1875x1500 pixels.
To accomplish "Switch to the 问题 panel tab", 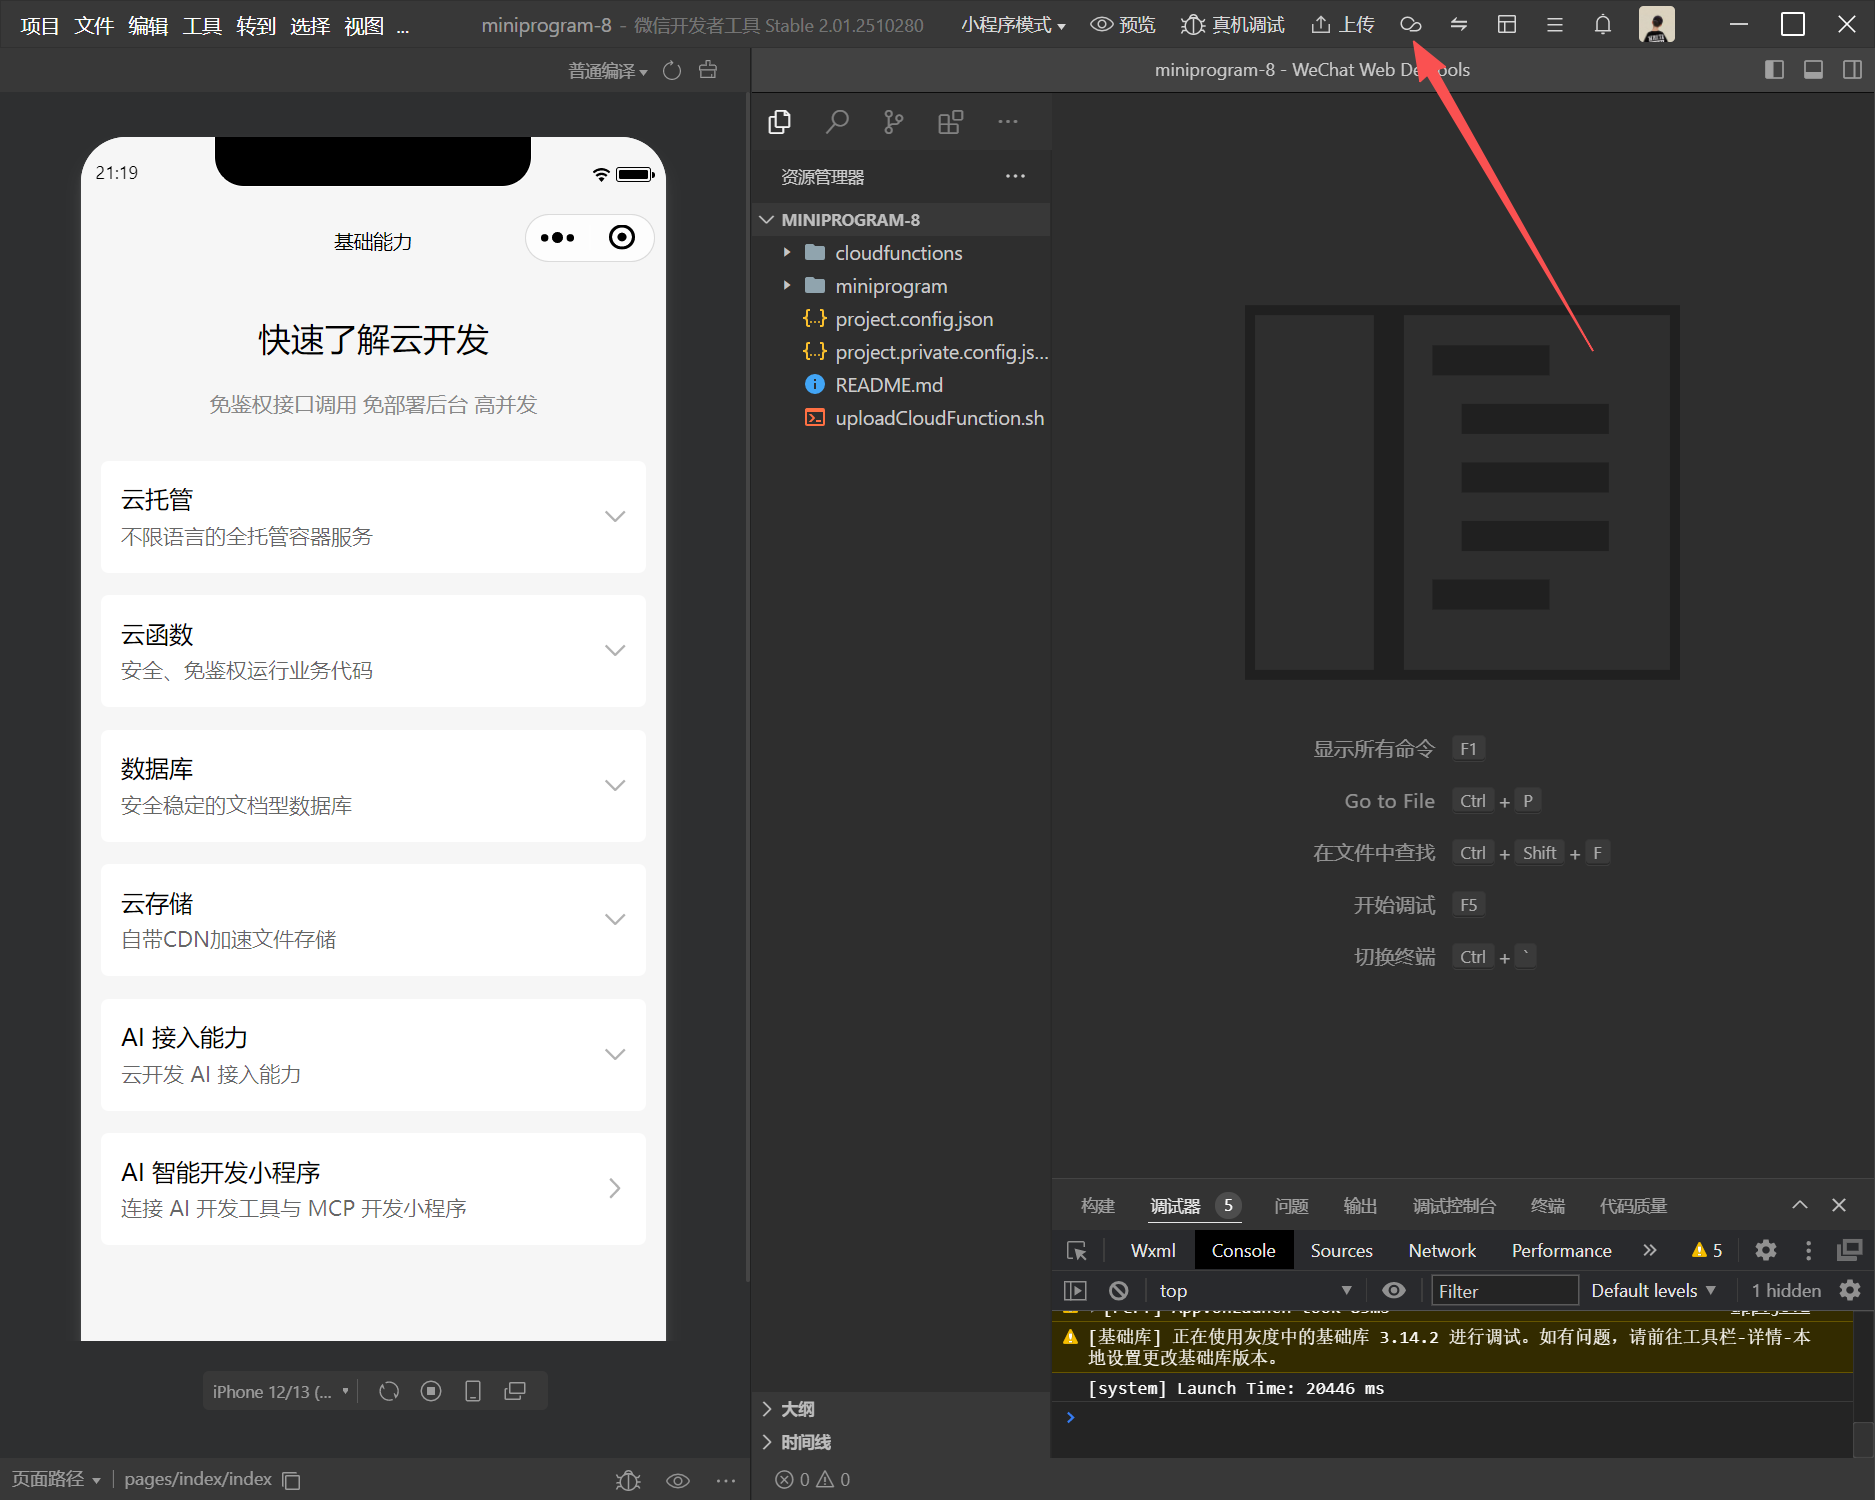I will (1291, 1206).
